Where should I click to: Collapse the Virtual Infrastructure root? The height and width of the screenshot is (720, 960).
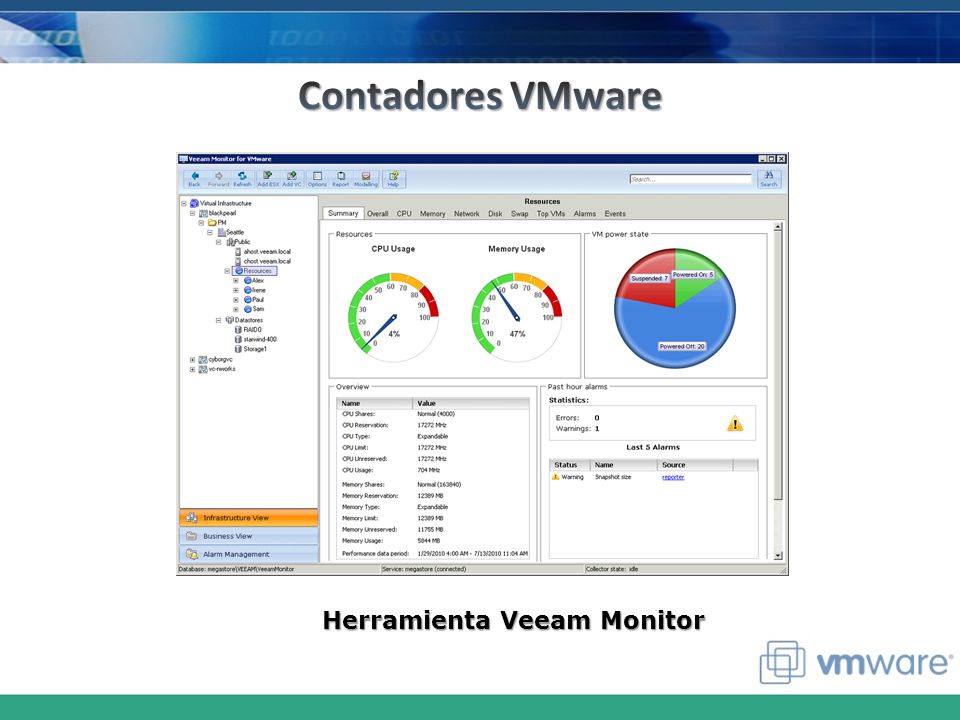pos(184,203)
